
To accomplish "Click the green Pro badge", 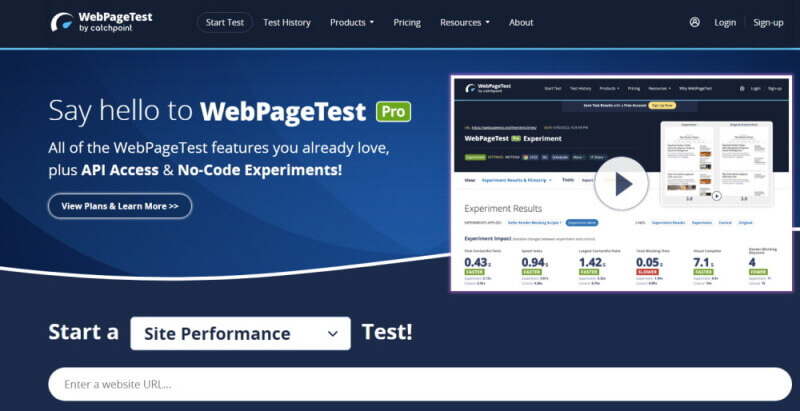I will tap(393, 112).
